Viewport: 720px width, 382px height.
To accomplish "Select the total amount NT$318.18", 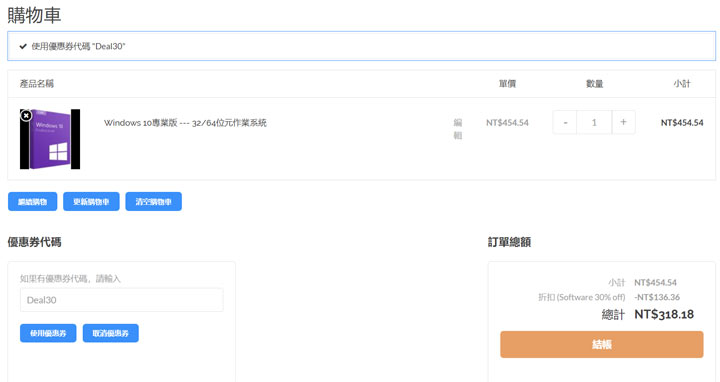I will tap(664, 315).
